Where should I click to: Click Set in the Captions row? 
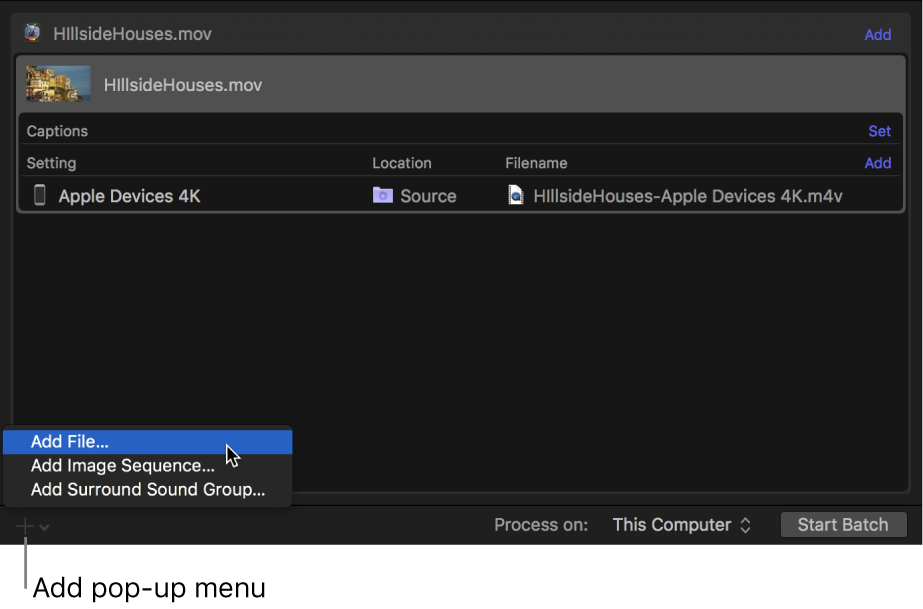click(x=879, y=131)
